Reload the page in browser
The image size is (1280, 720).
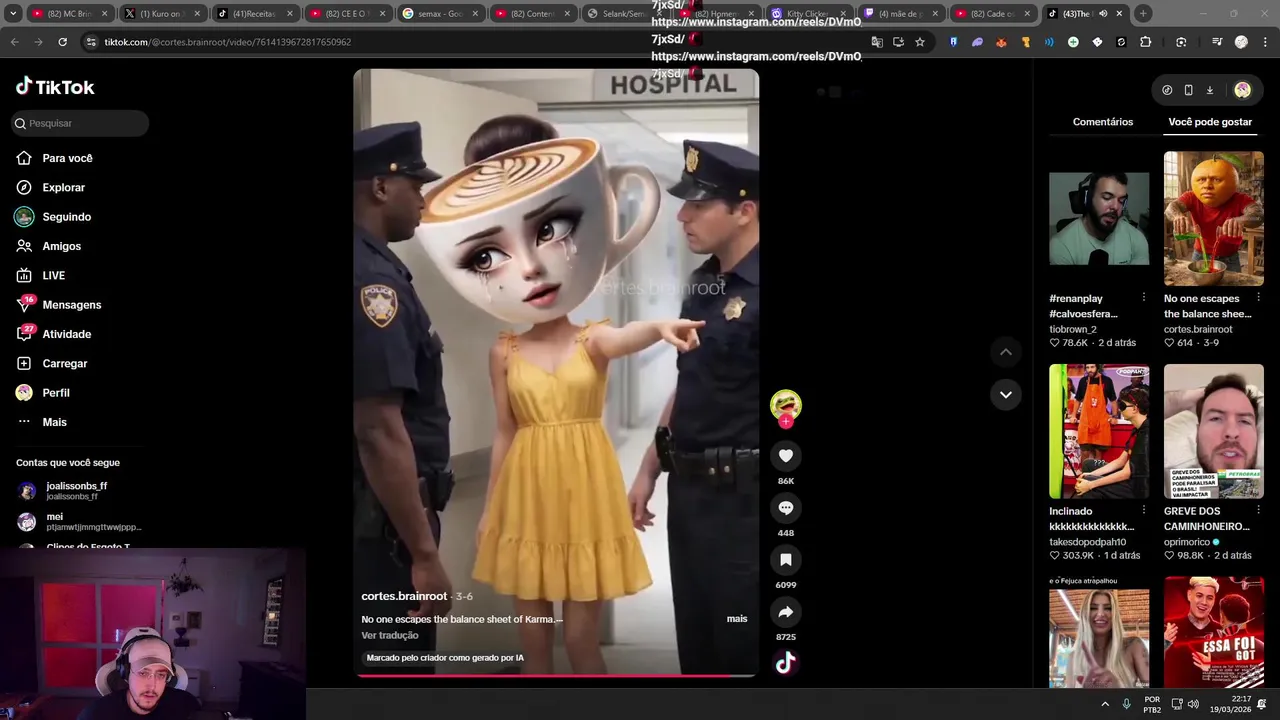pyautogui.click(x=62, y=42)
